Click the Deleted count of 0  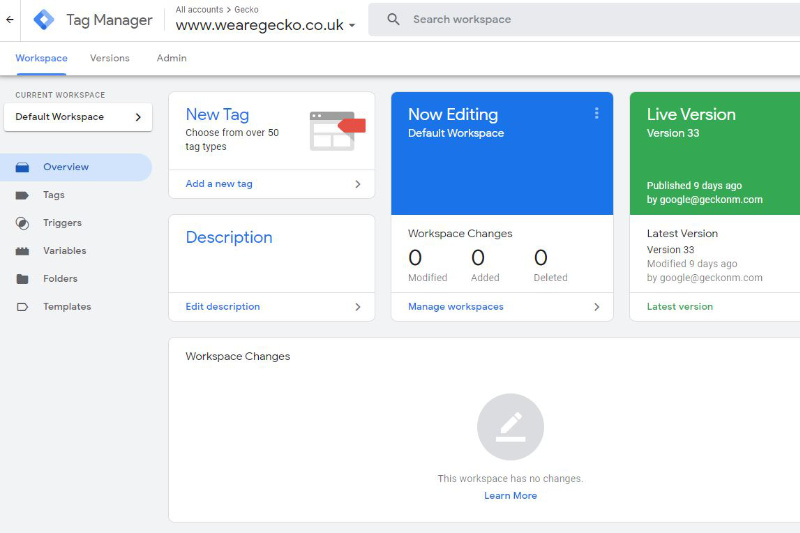click(x=541, y=258)
